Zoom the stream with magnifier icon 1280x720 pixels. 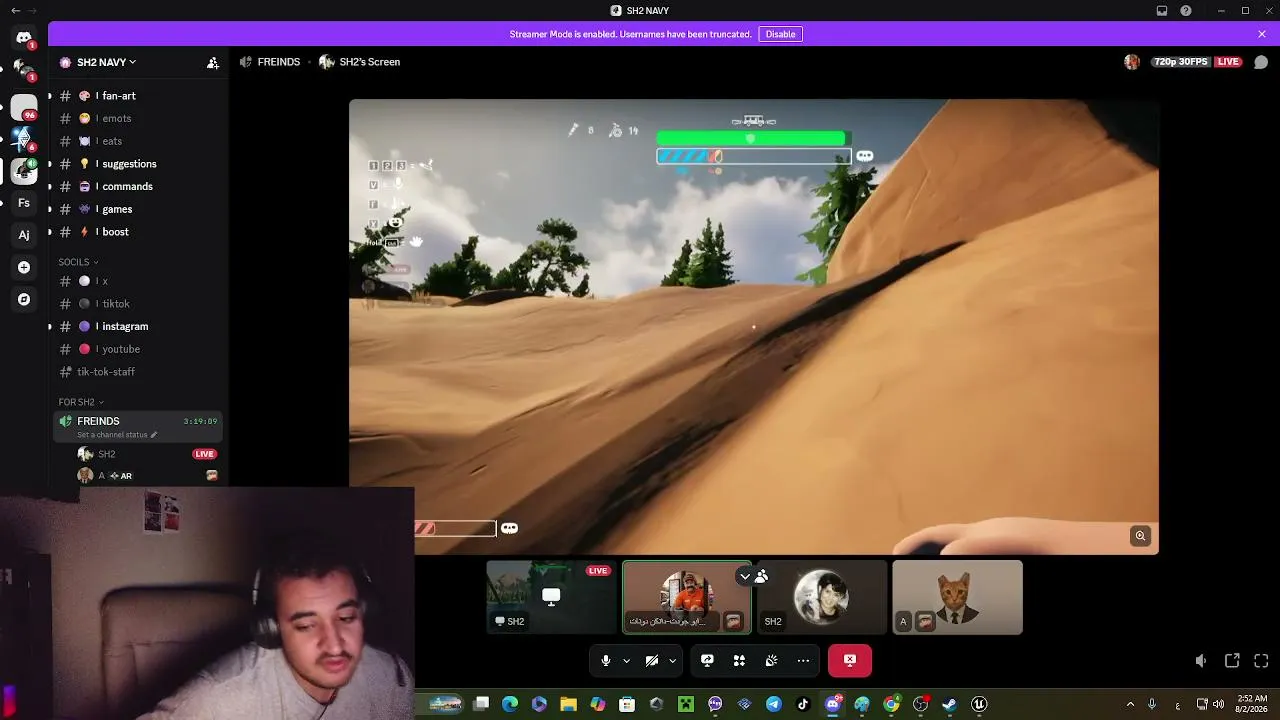[1140, 536]
